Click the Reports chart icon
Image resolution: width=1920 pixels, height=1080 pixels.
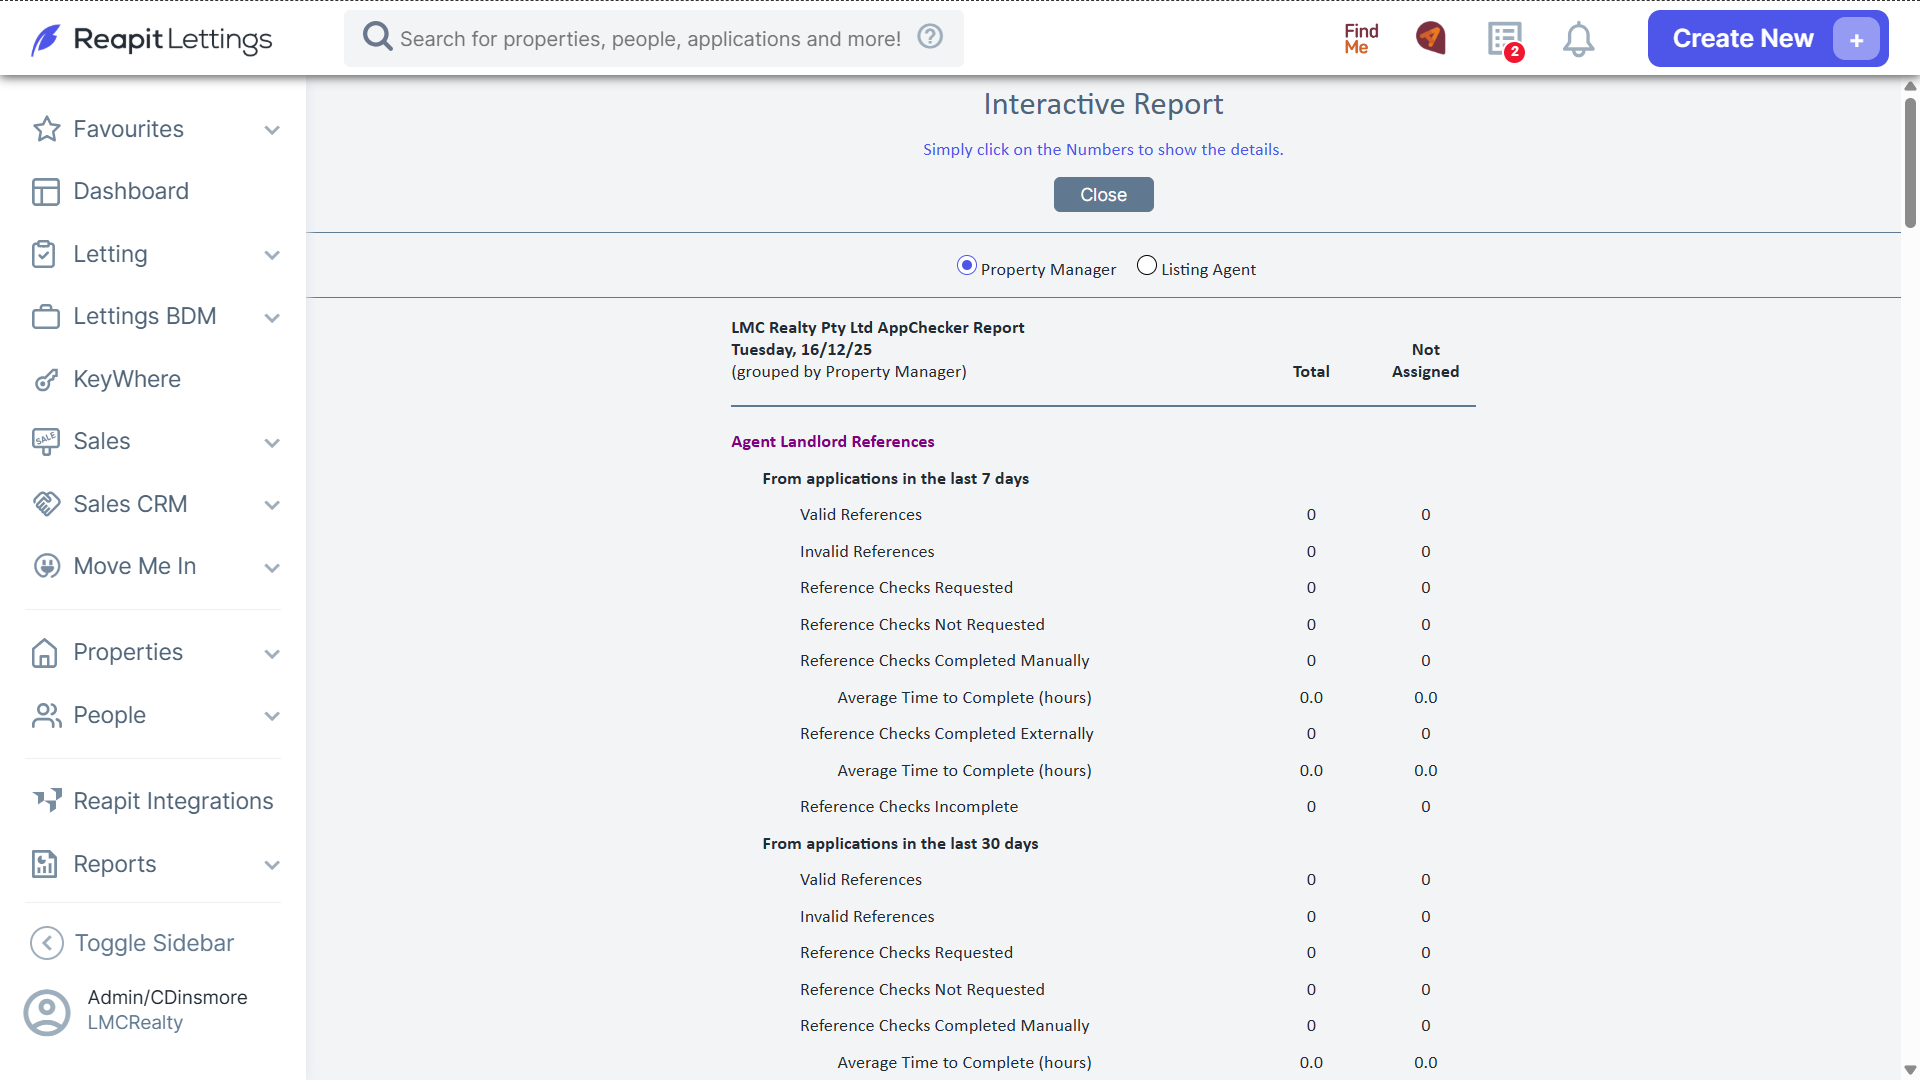tap(45, 864)
